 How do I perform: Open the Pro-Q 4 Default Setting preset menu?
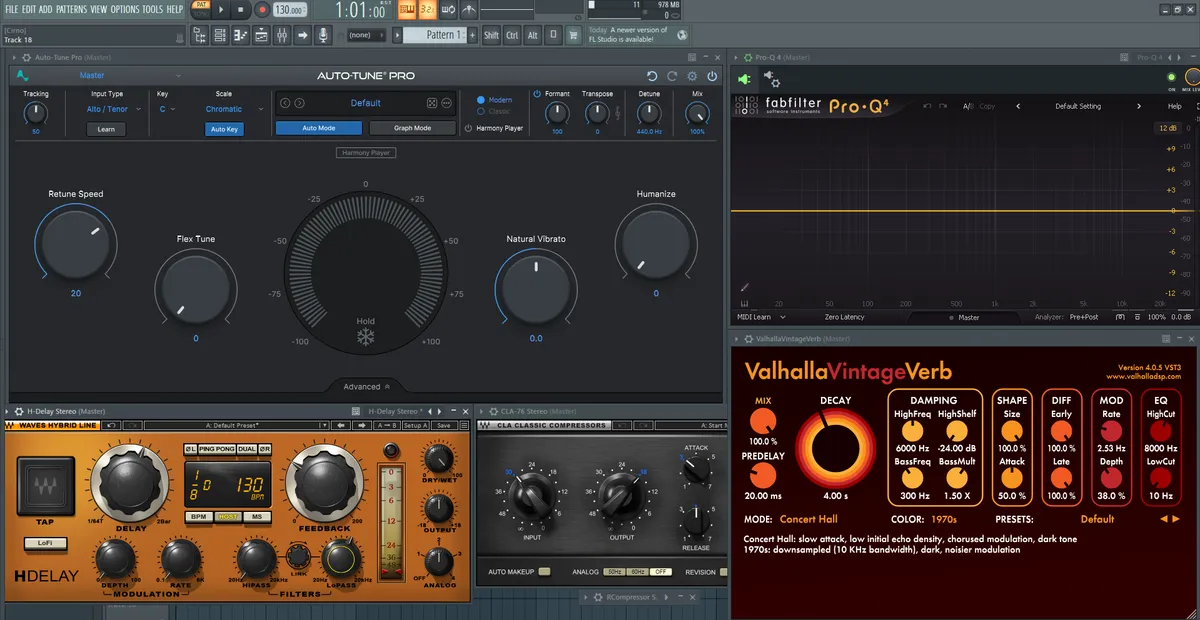pyautogui.click(x=1078, y=106)
